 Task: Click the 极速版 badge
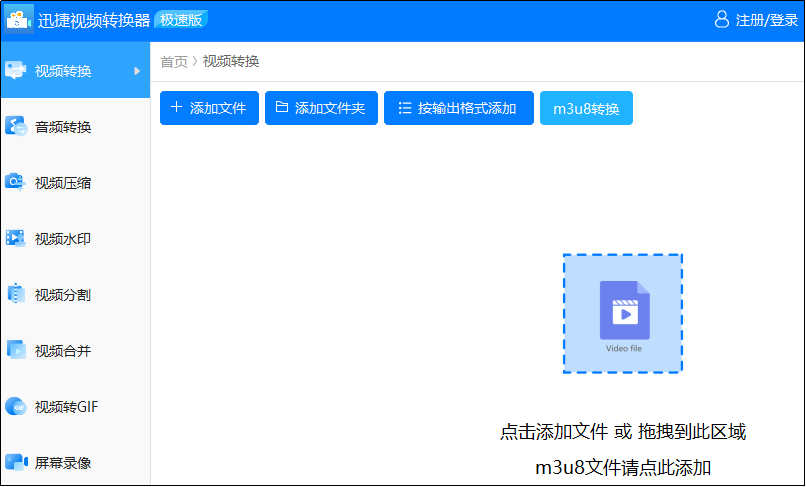pyautogui.click(x=181, y=20)
